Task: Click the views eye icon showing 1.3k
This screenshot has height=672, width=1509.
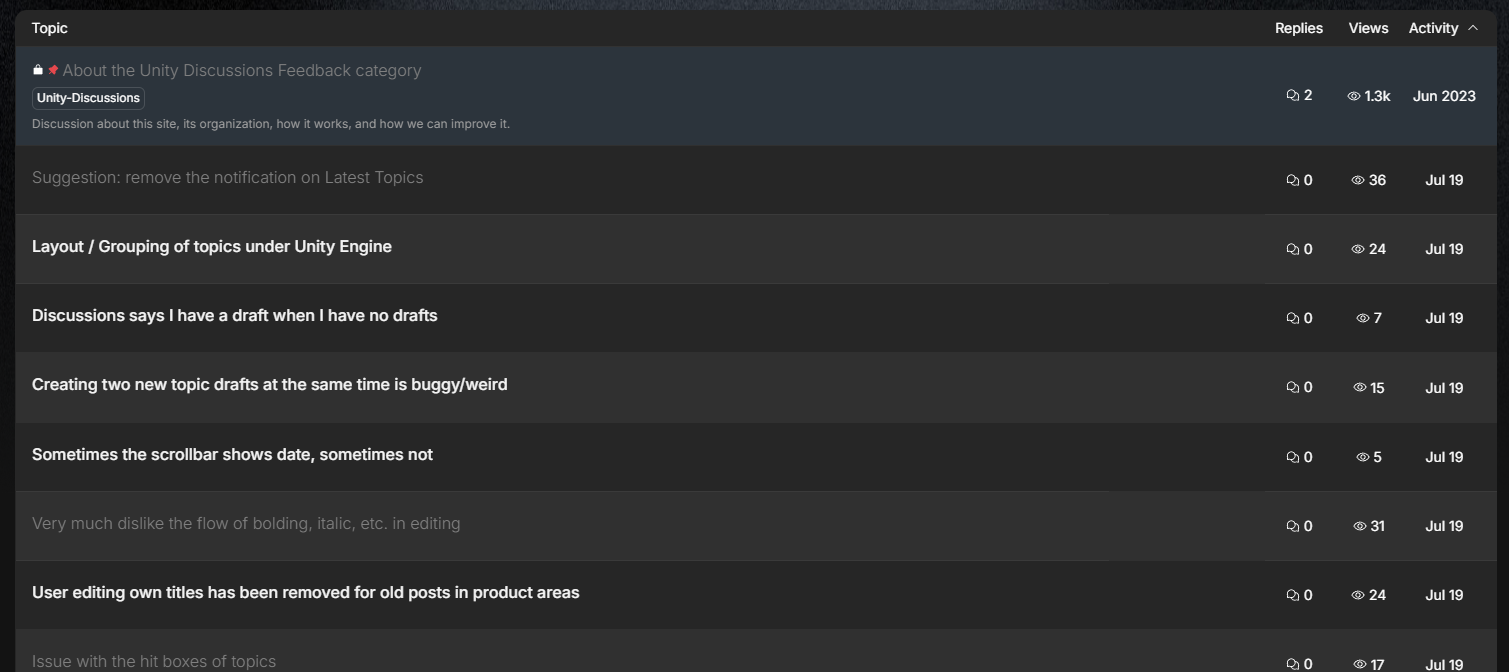Action: [x=1354, y=96]
